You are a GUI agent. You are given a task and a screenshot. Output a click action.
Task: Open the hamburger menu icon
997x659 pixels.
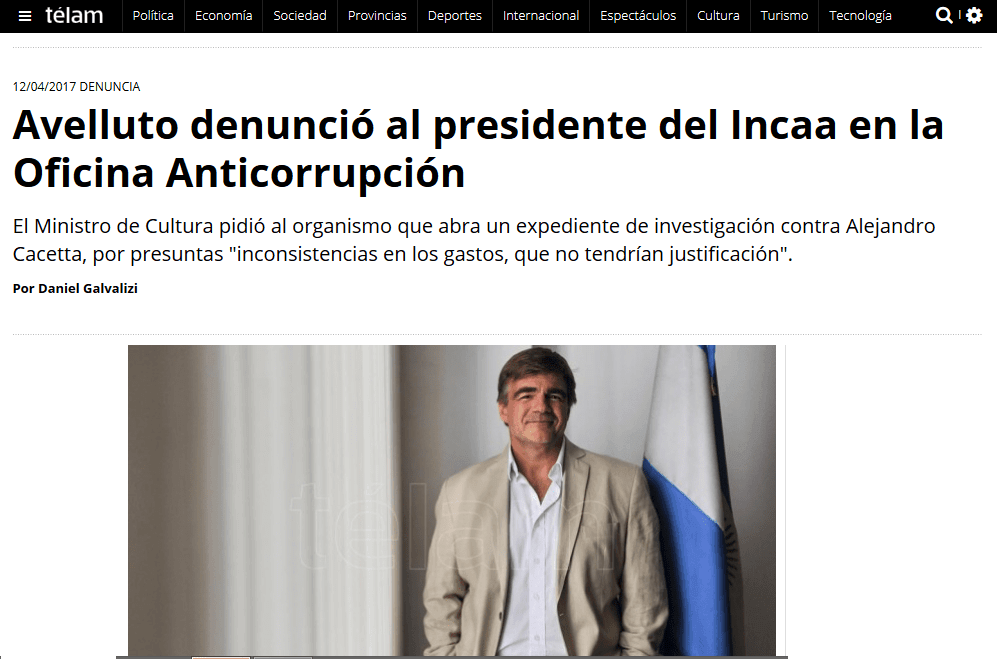click(25, 16)
